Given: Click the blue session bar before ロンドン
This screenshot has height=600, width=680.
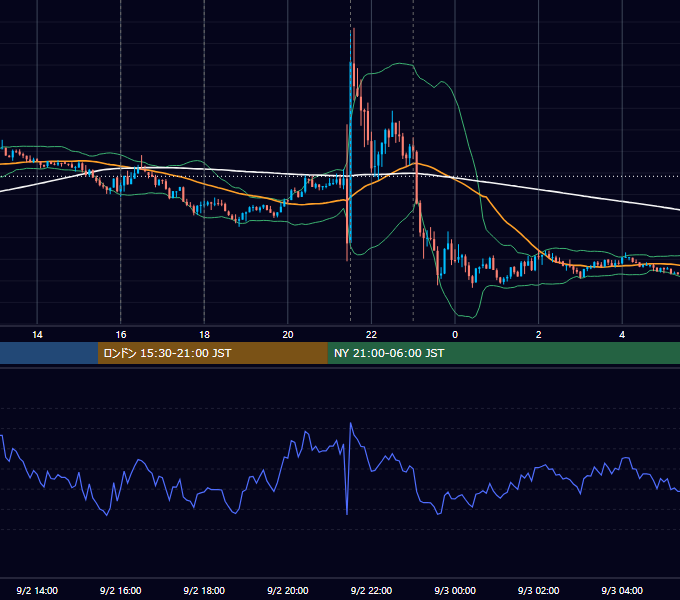Looking at the screenshot, I should point(49,353).
